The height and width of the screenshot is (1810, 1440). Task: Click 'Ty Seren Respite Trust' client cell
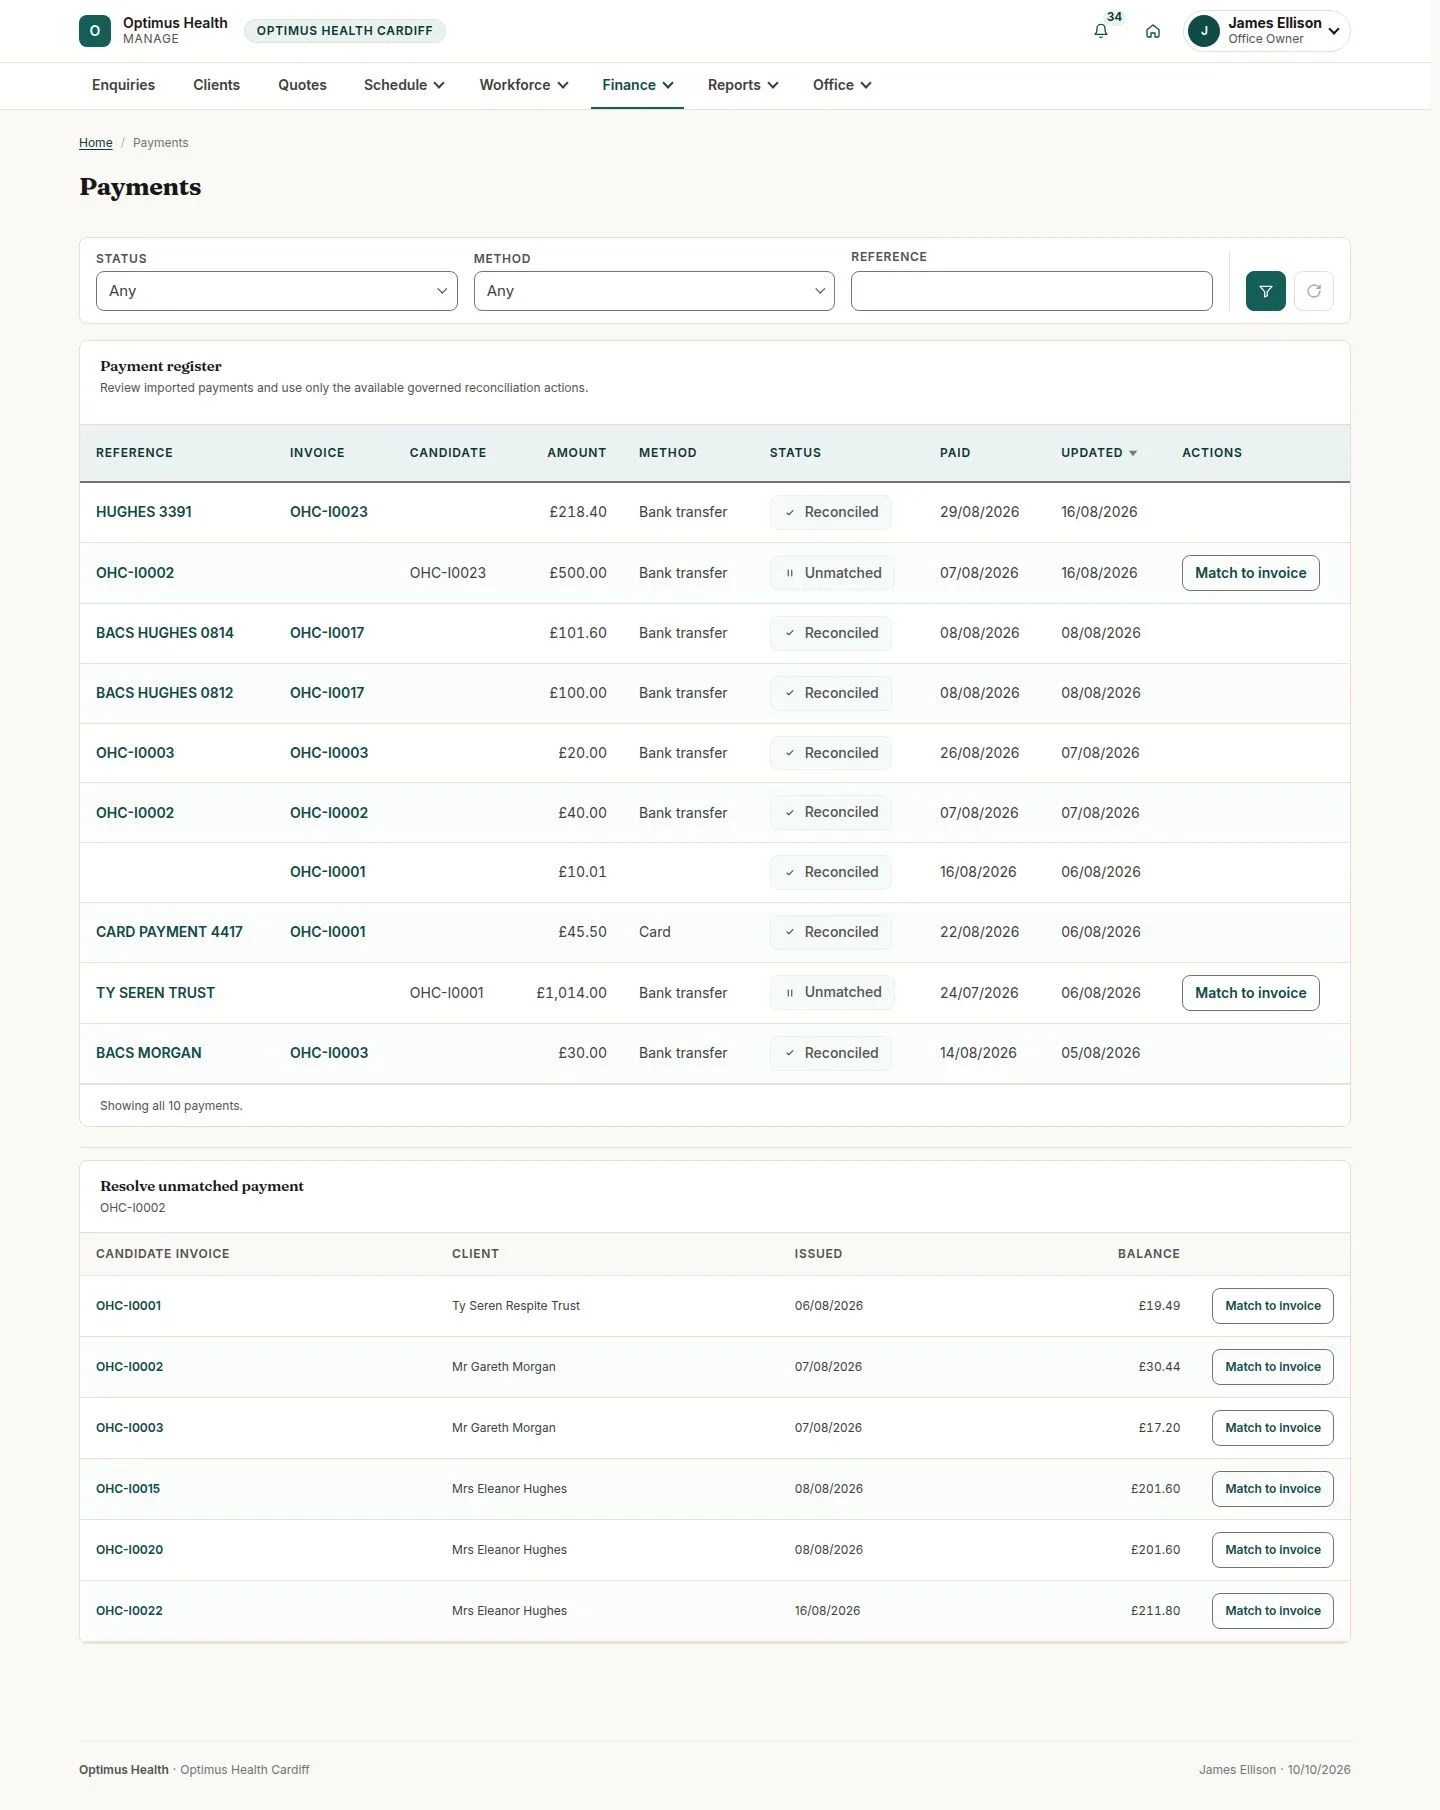516,1306
